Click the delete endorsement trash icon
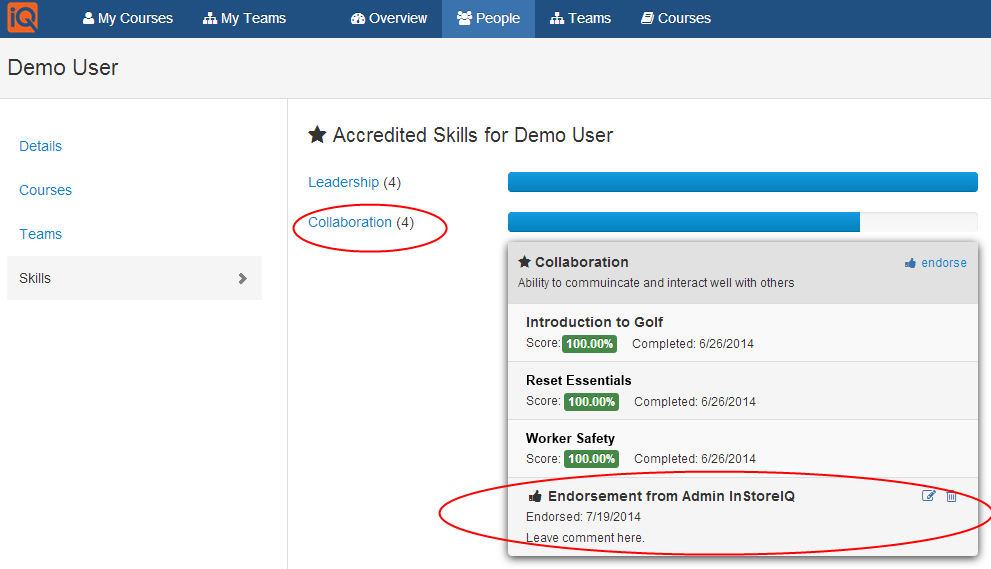The height and width of the screenshot is (569, 991). [x=951, y=496]
